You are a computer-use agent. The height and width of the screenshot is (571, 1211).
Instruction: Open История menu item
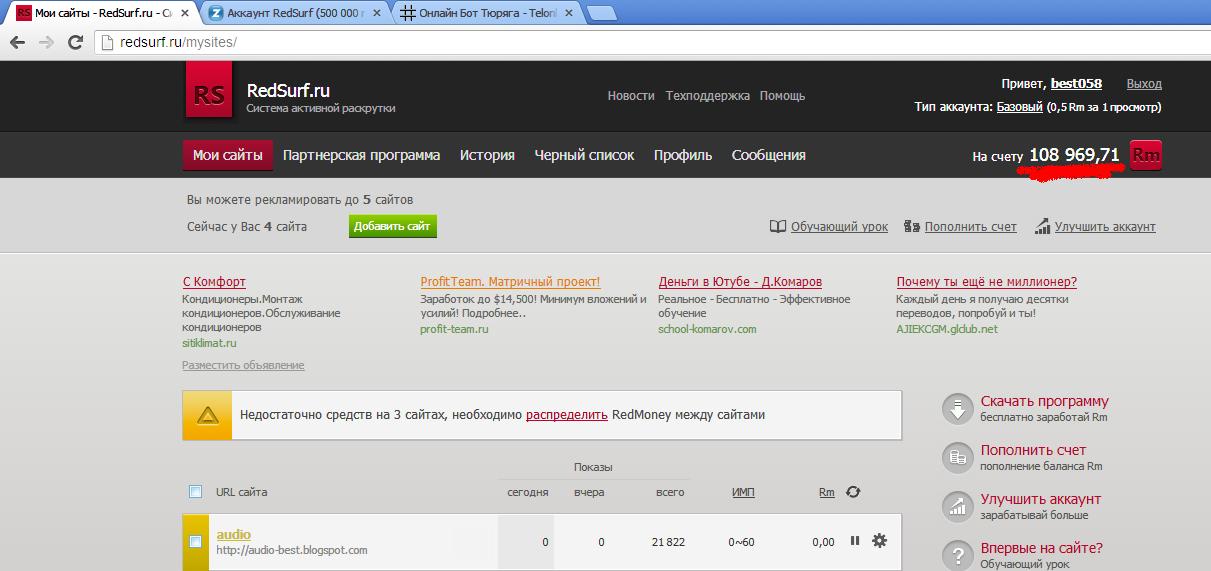click(487, 155)
